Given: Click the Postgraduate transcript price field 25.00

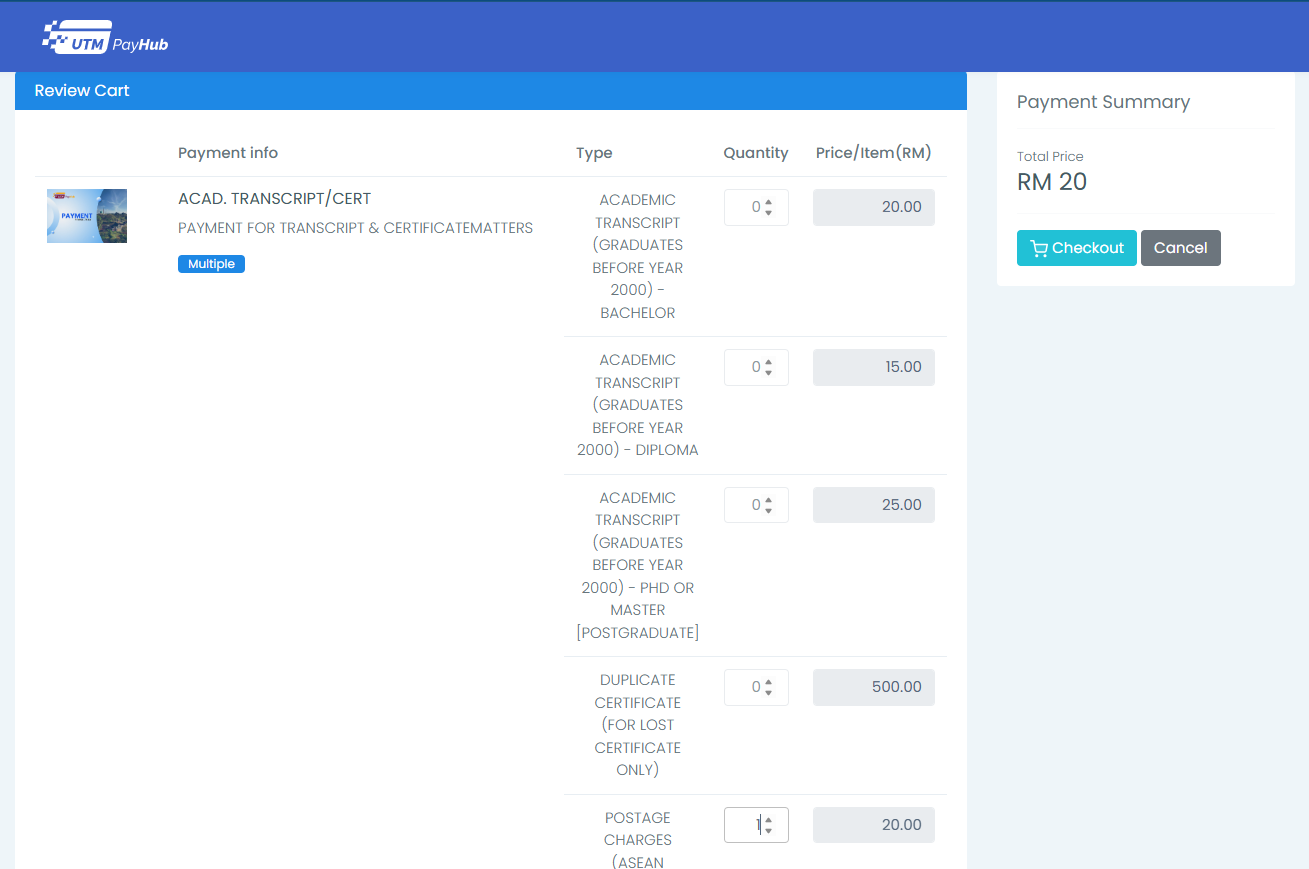Looking at the screenshot, I should (x=873, y=505).
